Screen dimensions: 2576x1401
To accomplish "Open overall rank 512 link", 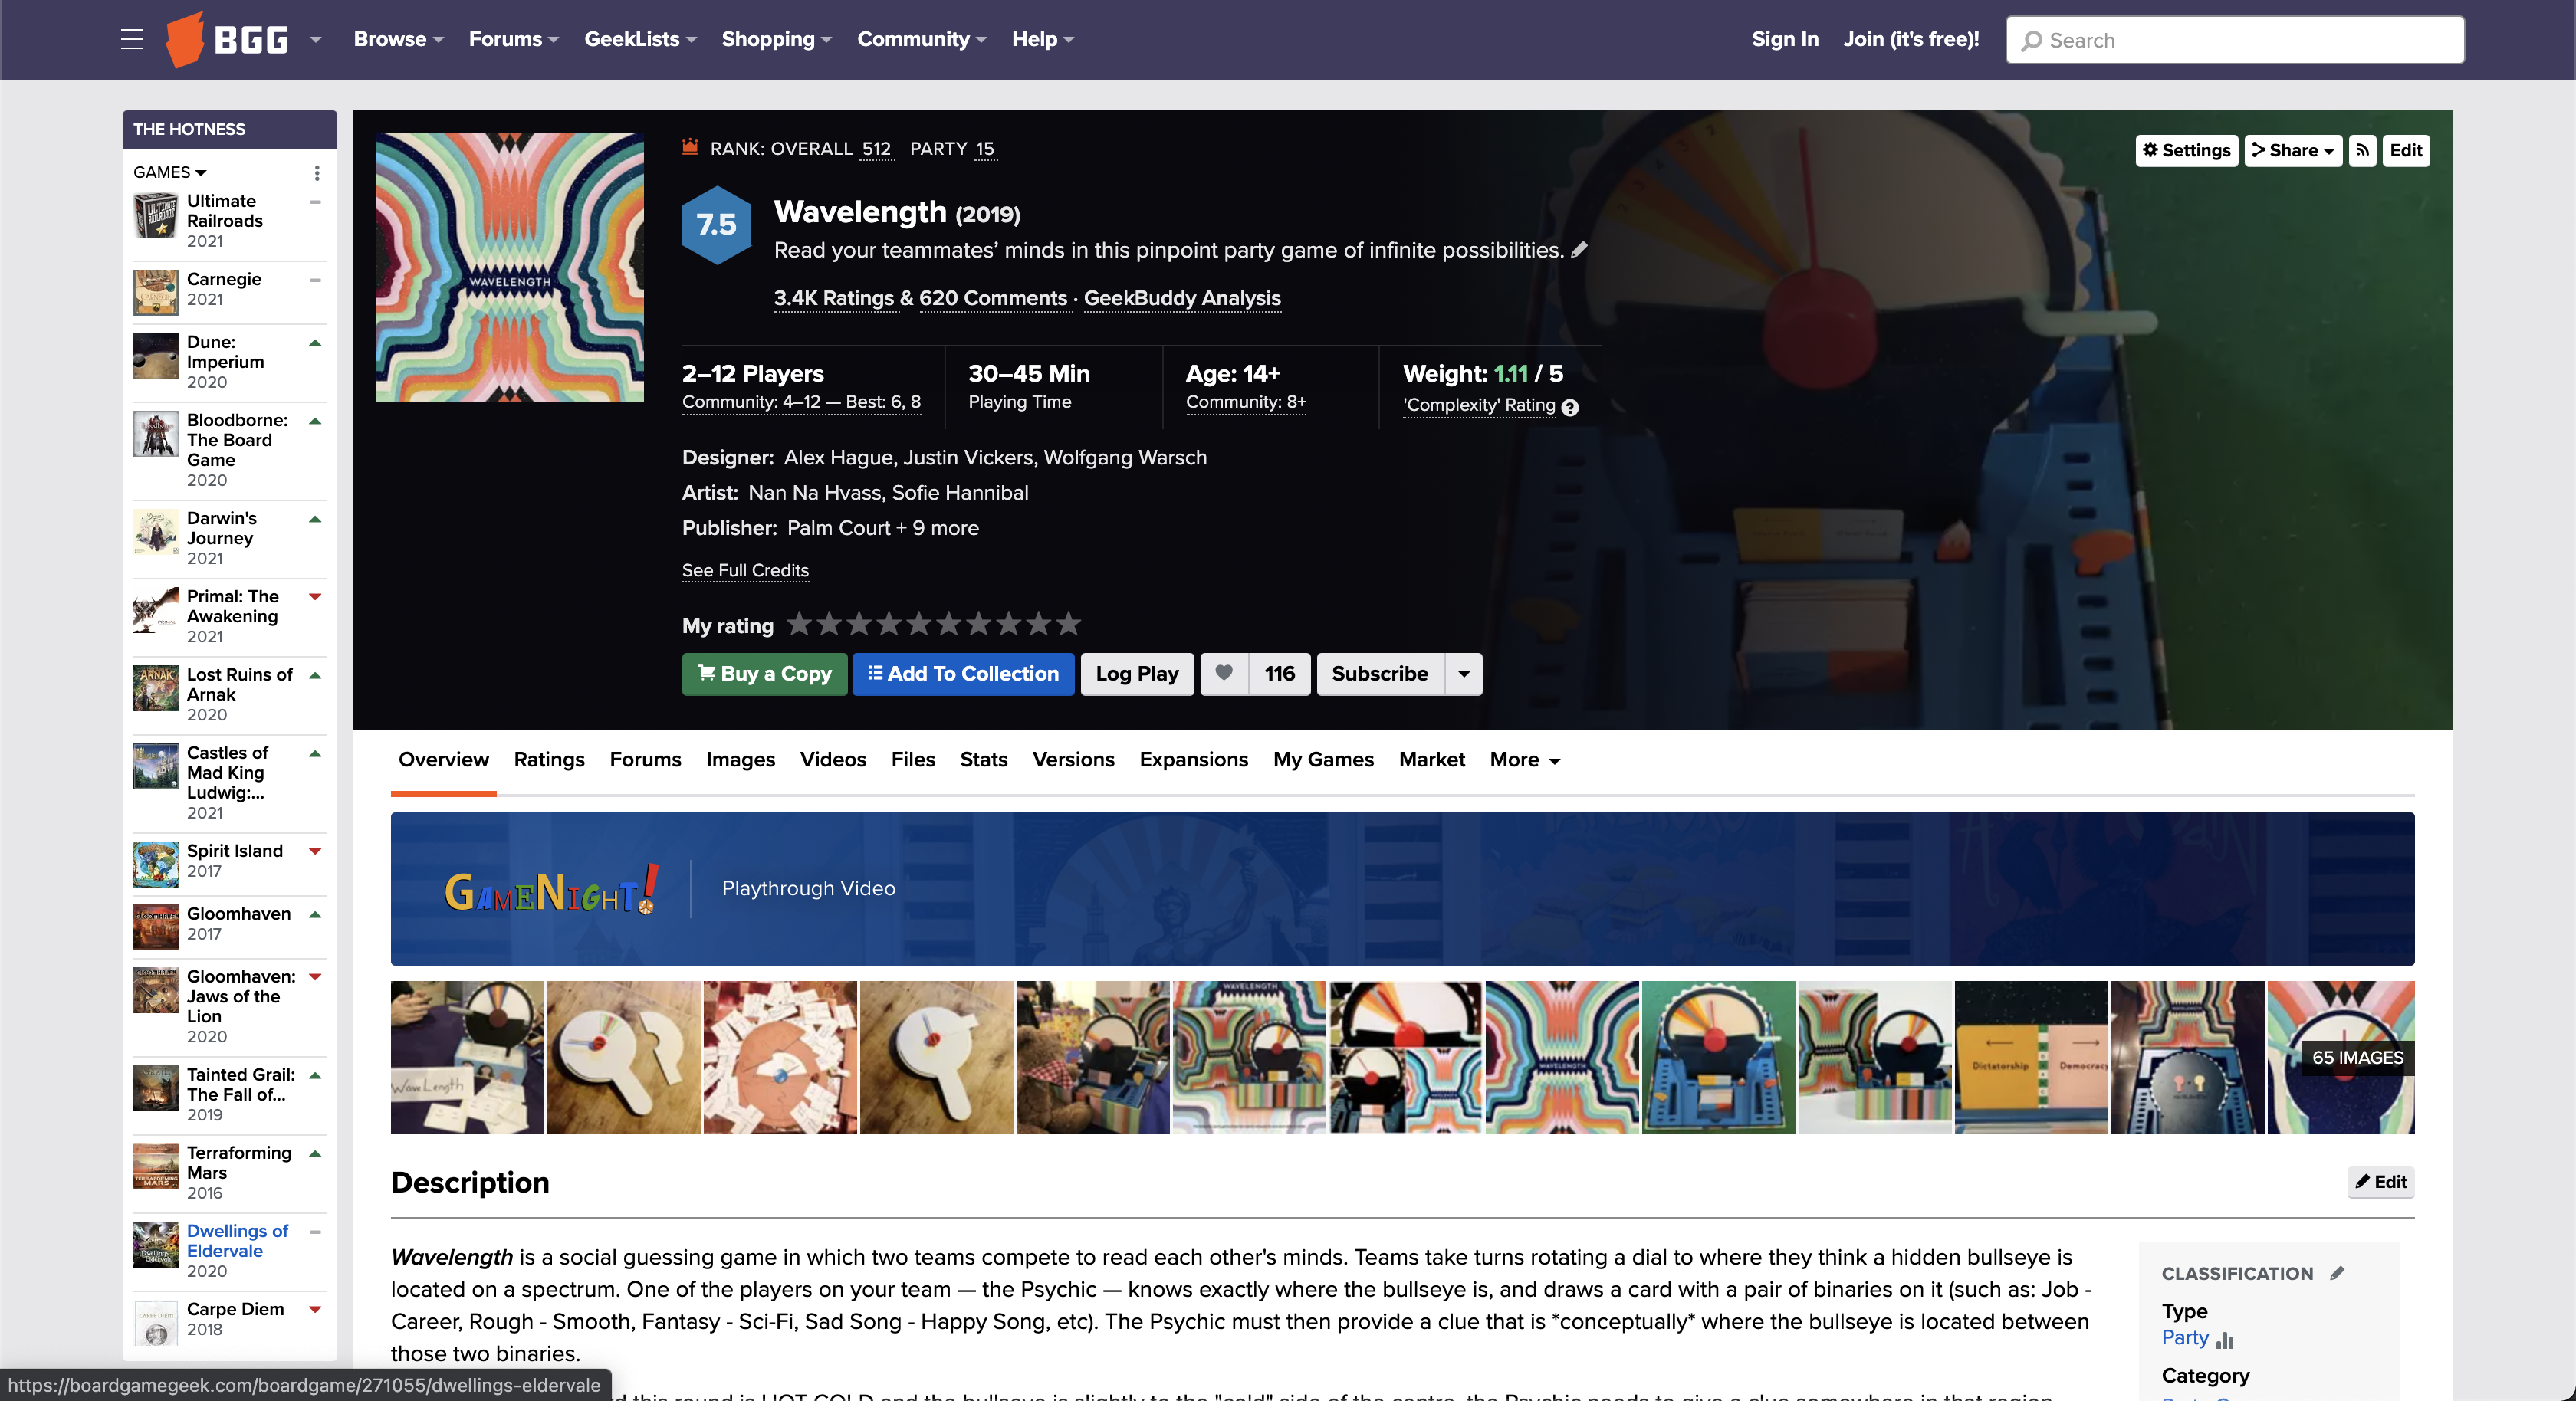I will [876, 149].
